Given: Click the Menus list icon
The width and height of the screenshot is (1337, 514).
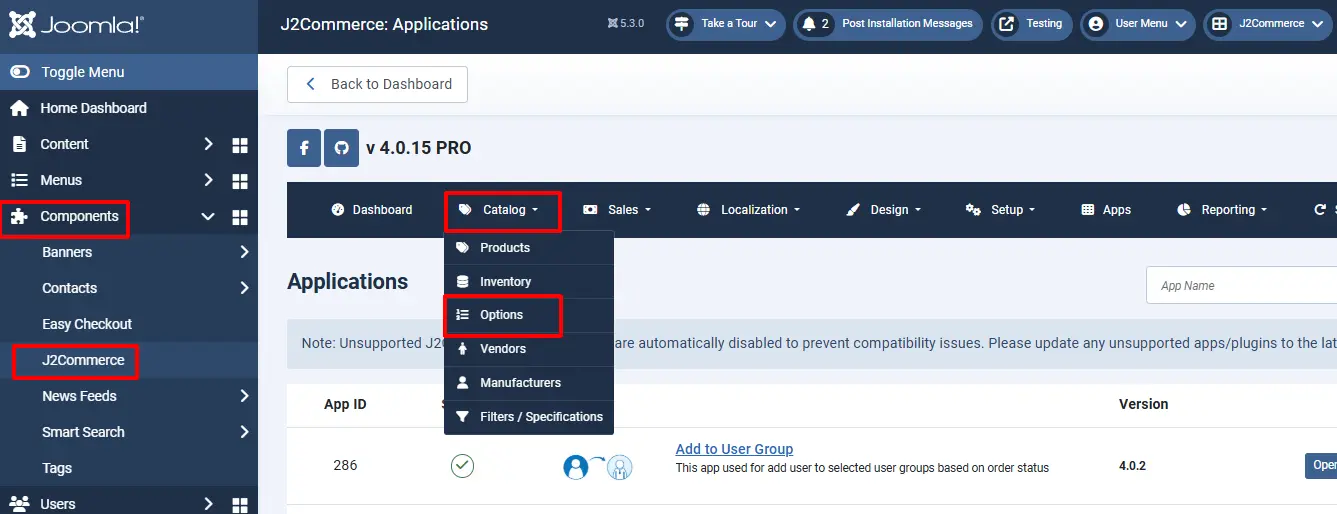Looking at the screenshot, I should 19,180.
